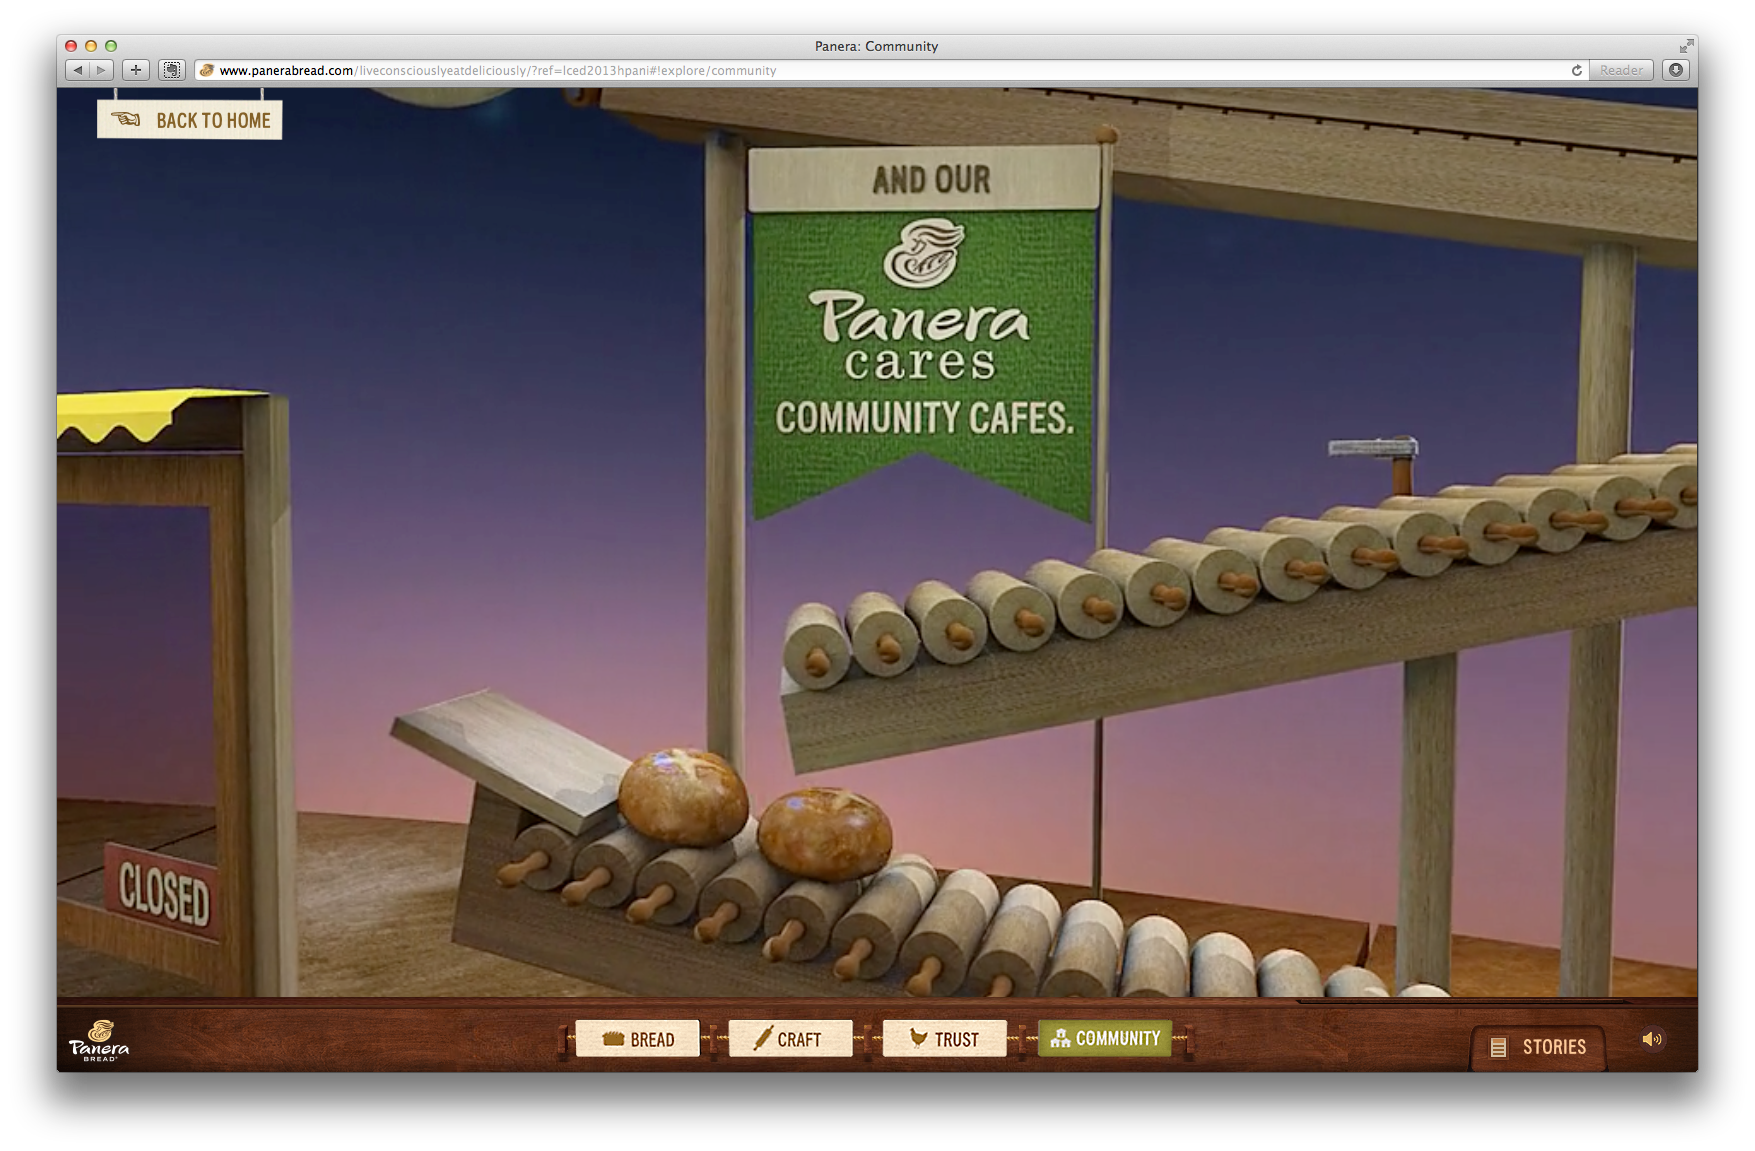The width and height of the screenshot is (1755, 1151).
Task: Show Safari downloads
Action: (x=1676, y=70)
